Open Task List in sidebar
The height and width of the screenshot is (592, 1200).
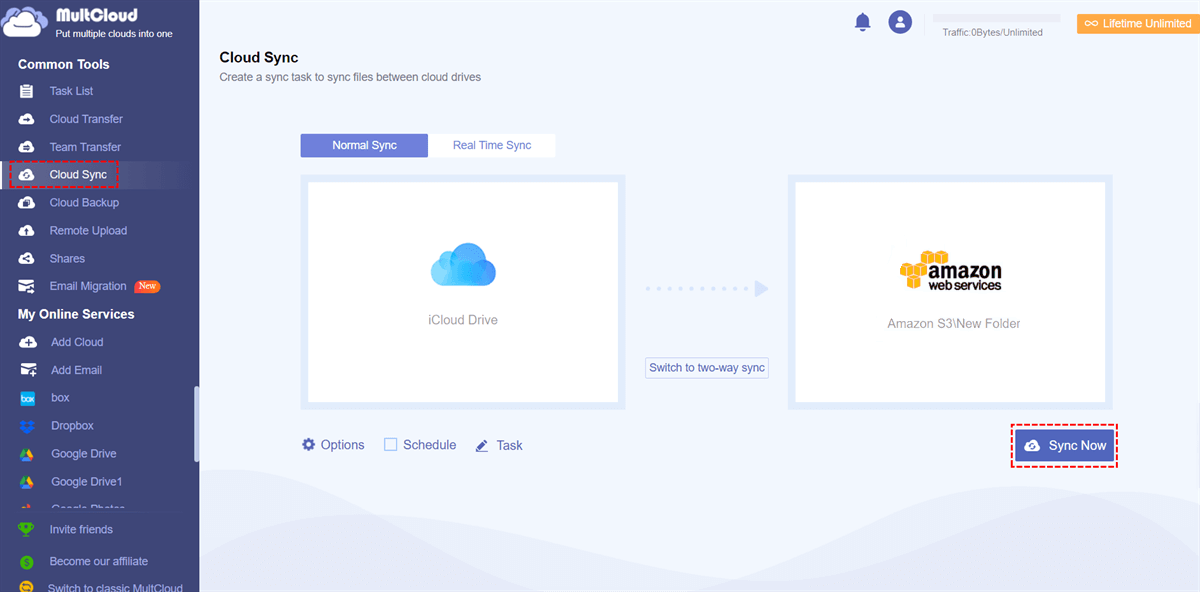72,91
